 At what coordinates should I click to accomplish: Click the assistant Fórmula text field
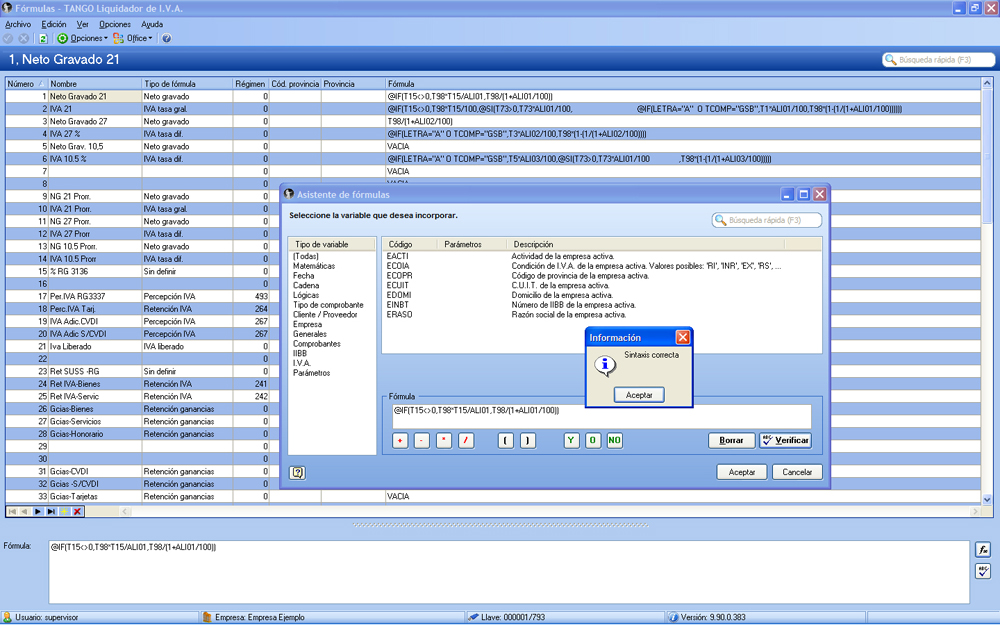pyautogui.click(x=601, y=416)
